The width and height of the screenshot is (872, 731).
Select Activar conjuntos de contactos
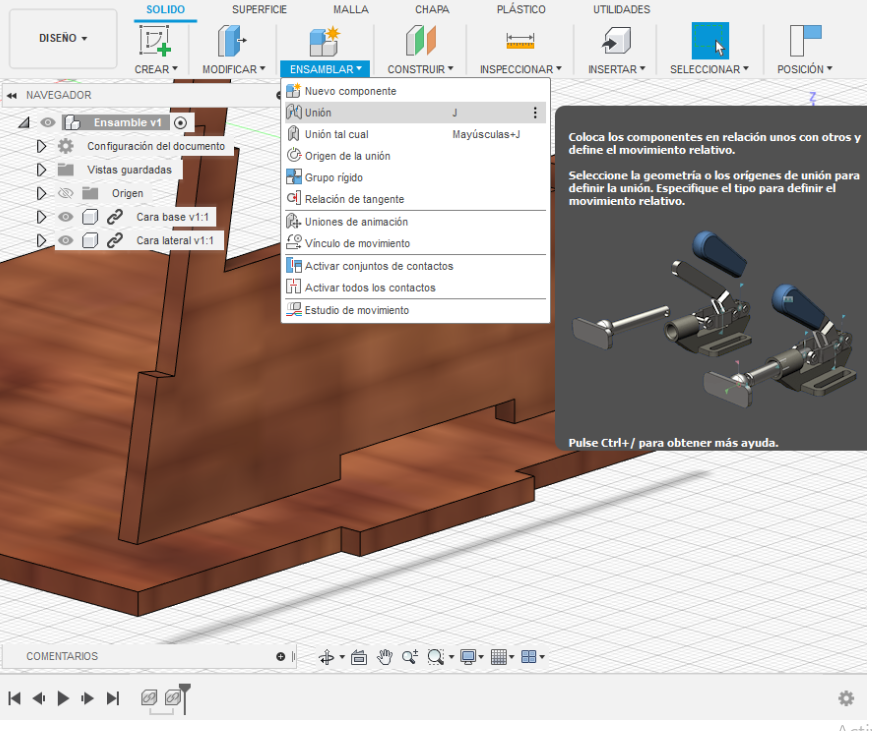pos(415,266)
